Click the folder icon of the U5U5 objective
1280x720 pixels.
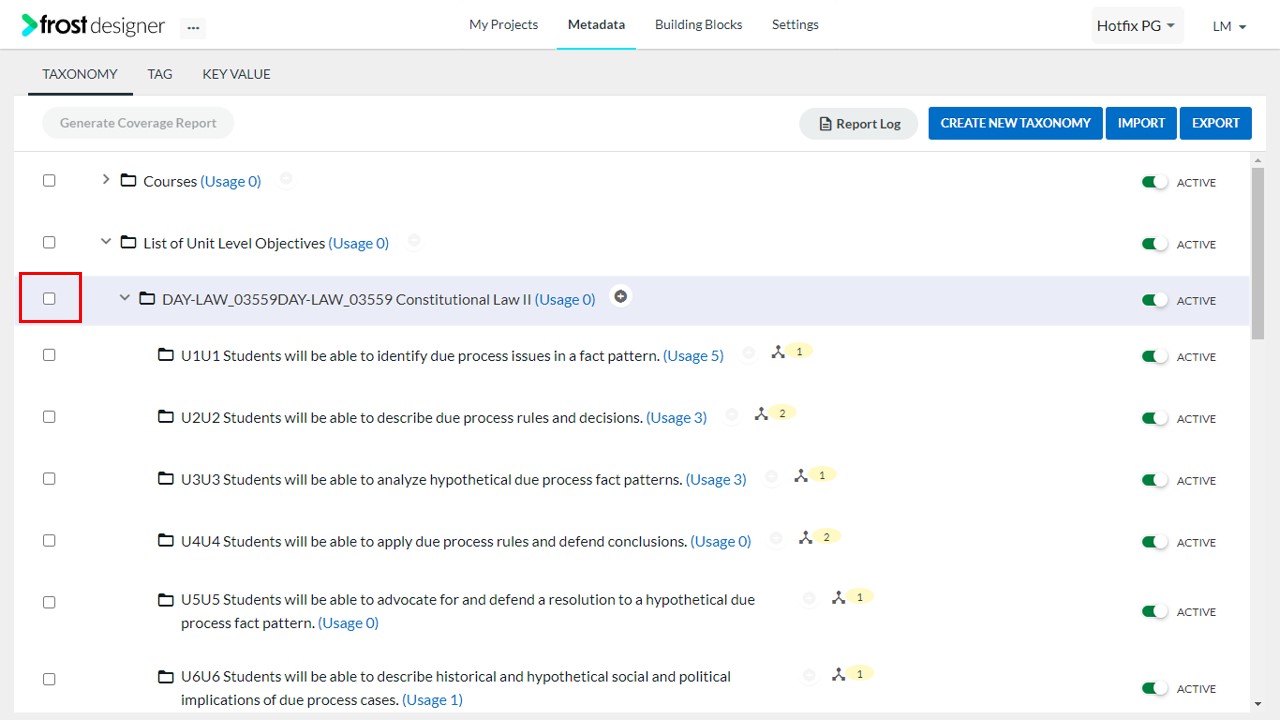point(166,600)
